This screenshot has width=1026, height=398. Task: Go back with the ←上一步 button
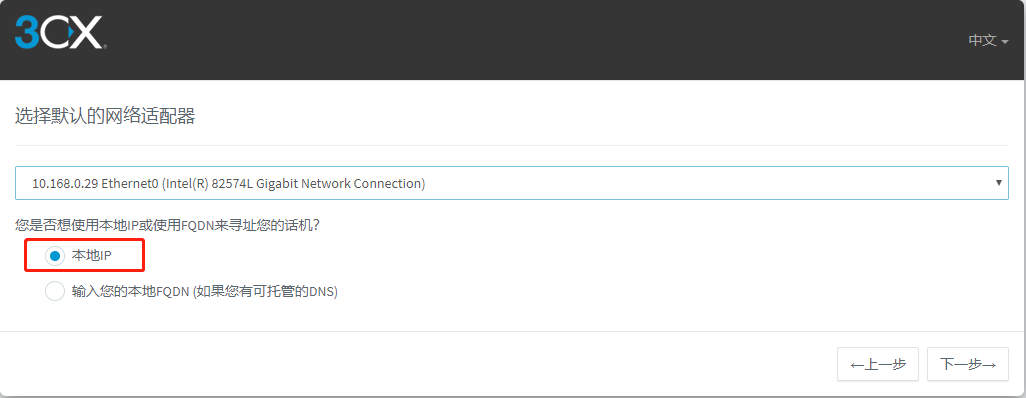tap(878, 364)
